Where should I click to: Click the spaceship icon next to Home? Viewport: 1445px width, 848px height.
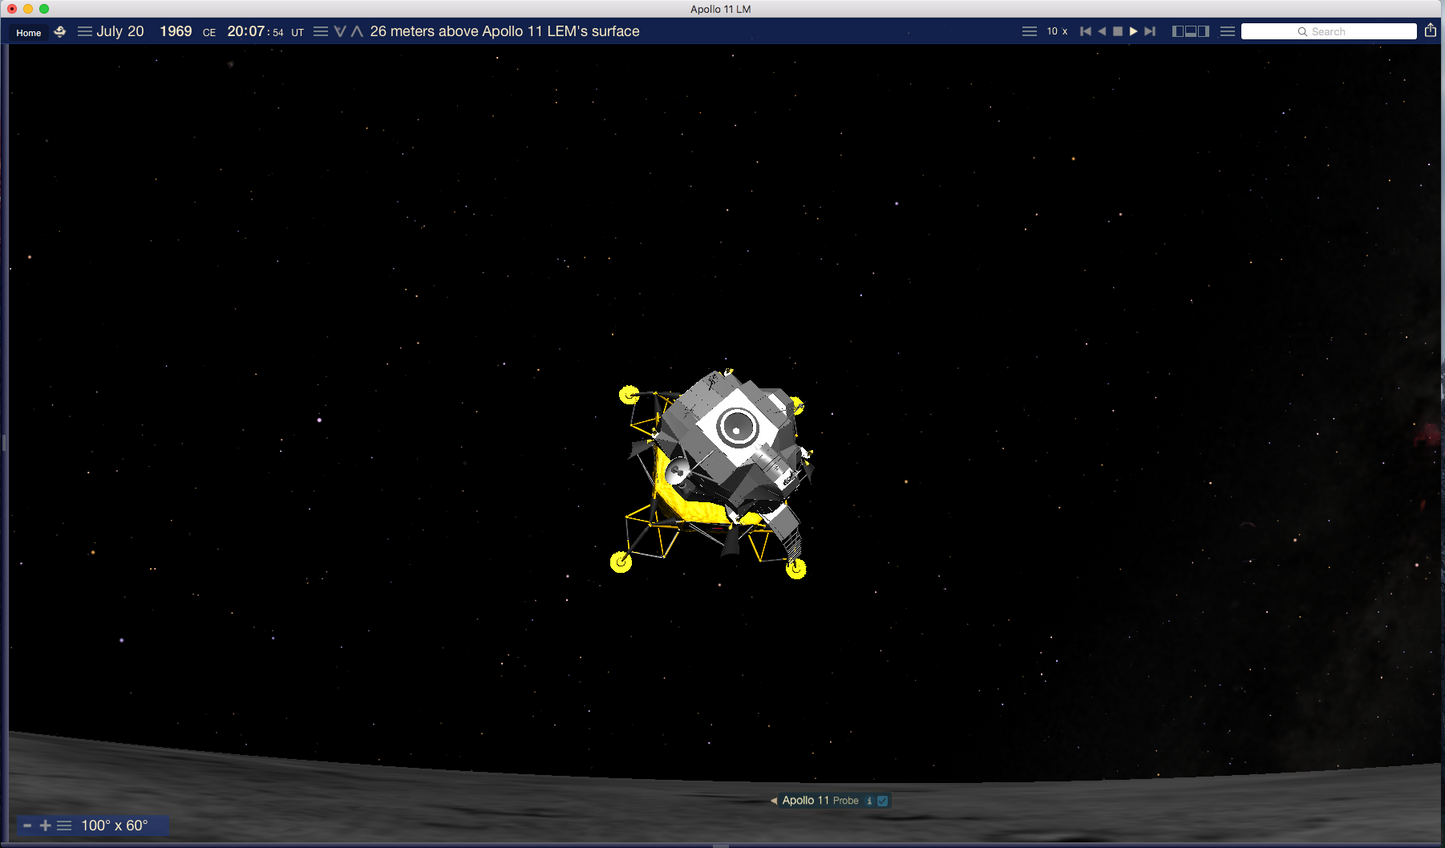(60, 32)
